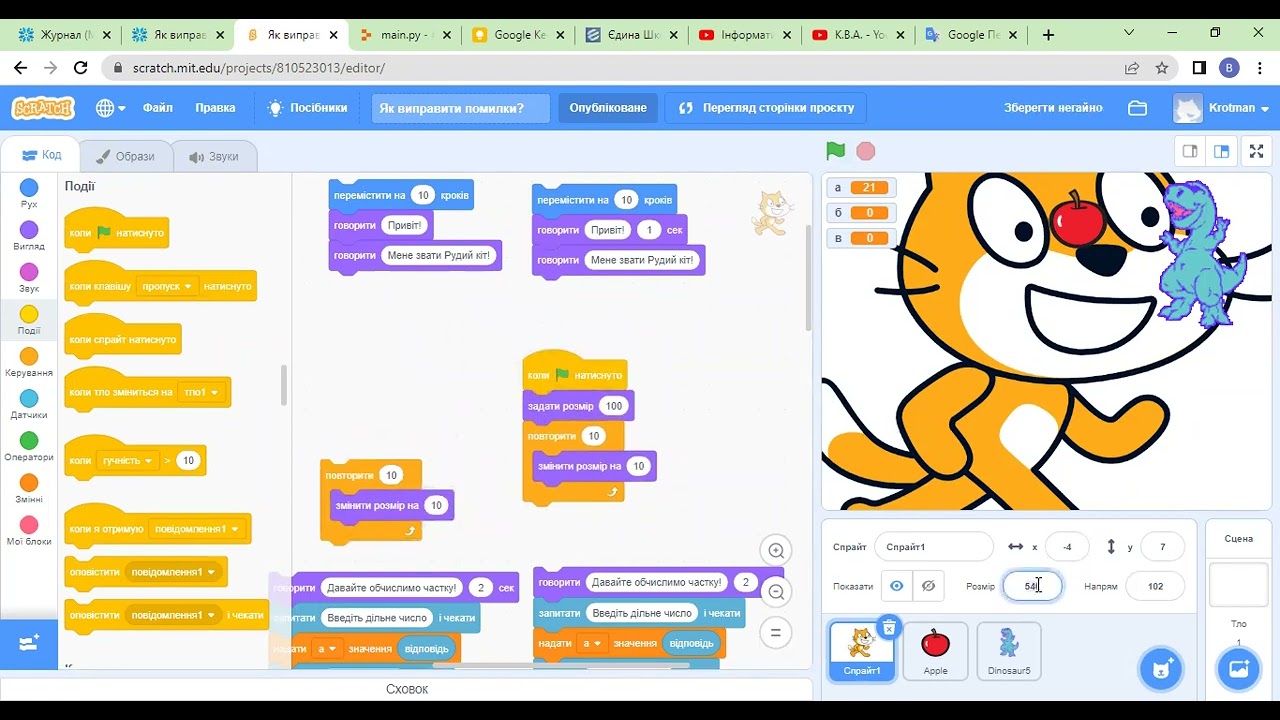Open dropdown in коли я отримую block

197,529
